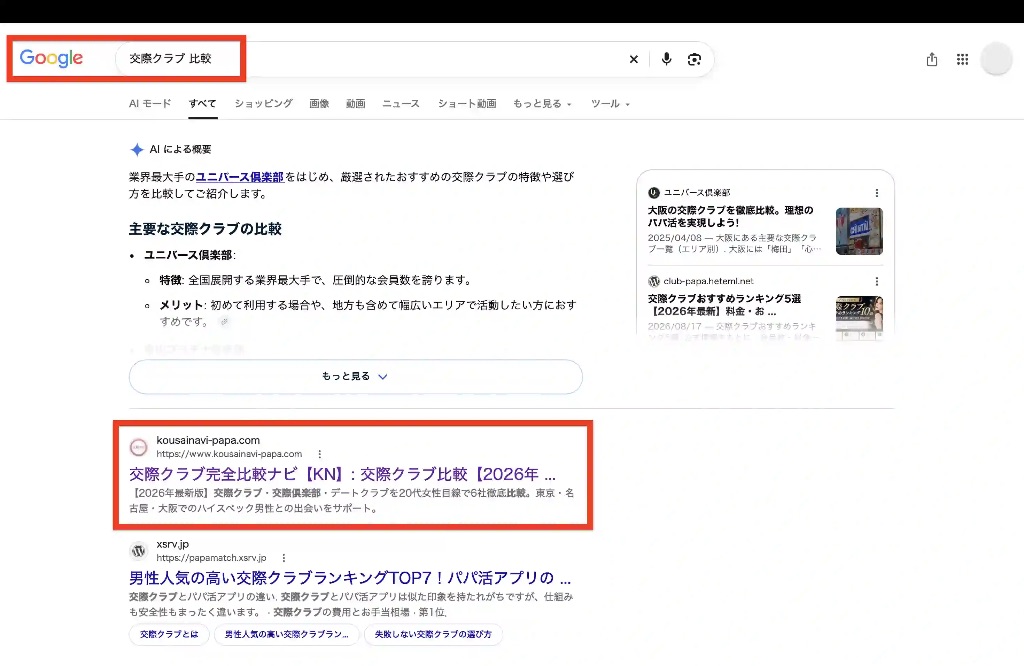Click the https://www.kousainavi-papa.com URL
The height and width of the screenshot is (666, 1024).
click(229, 454)
